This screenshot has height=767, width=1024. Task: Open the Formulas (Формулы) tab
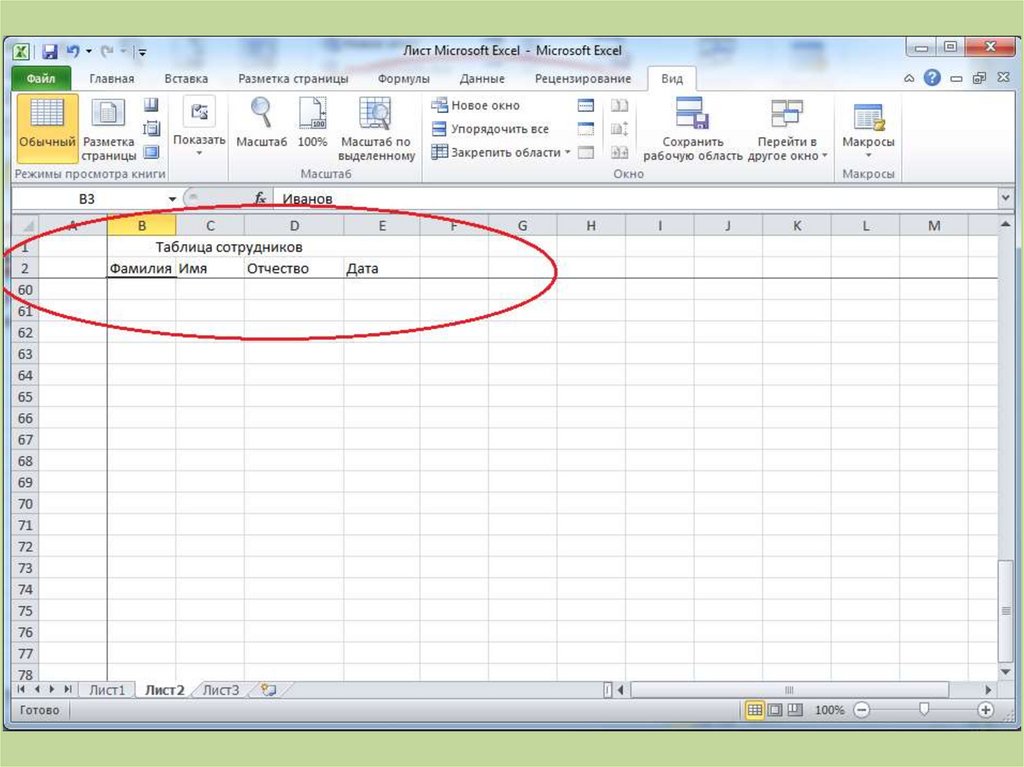tap(404, 78)
